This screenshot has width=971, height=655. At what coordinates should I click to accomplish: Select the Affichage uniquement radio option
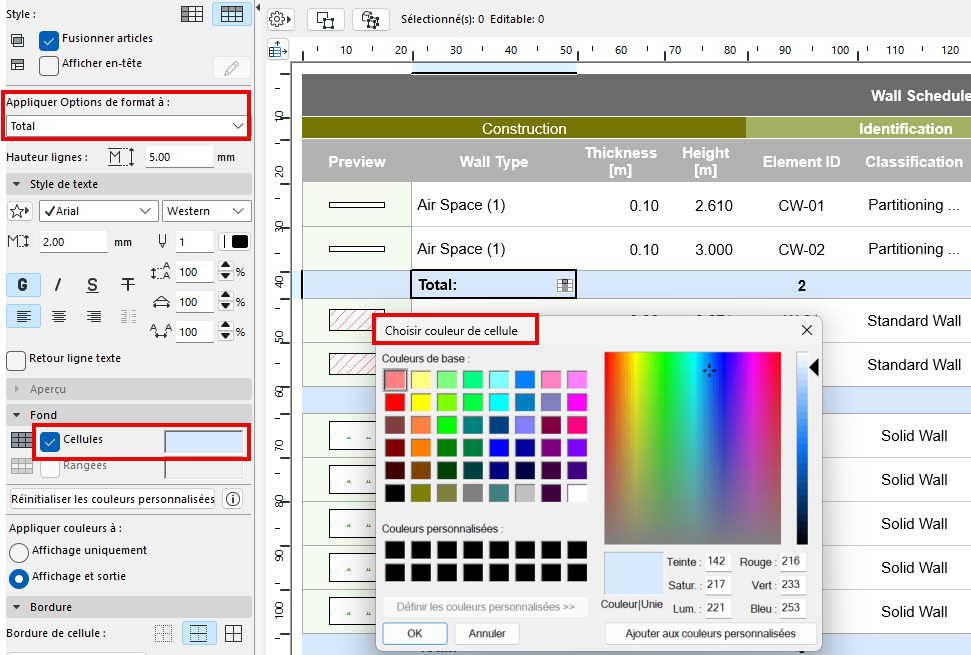pyautogui.click(x=18, y=552)
